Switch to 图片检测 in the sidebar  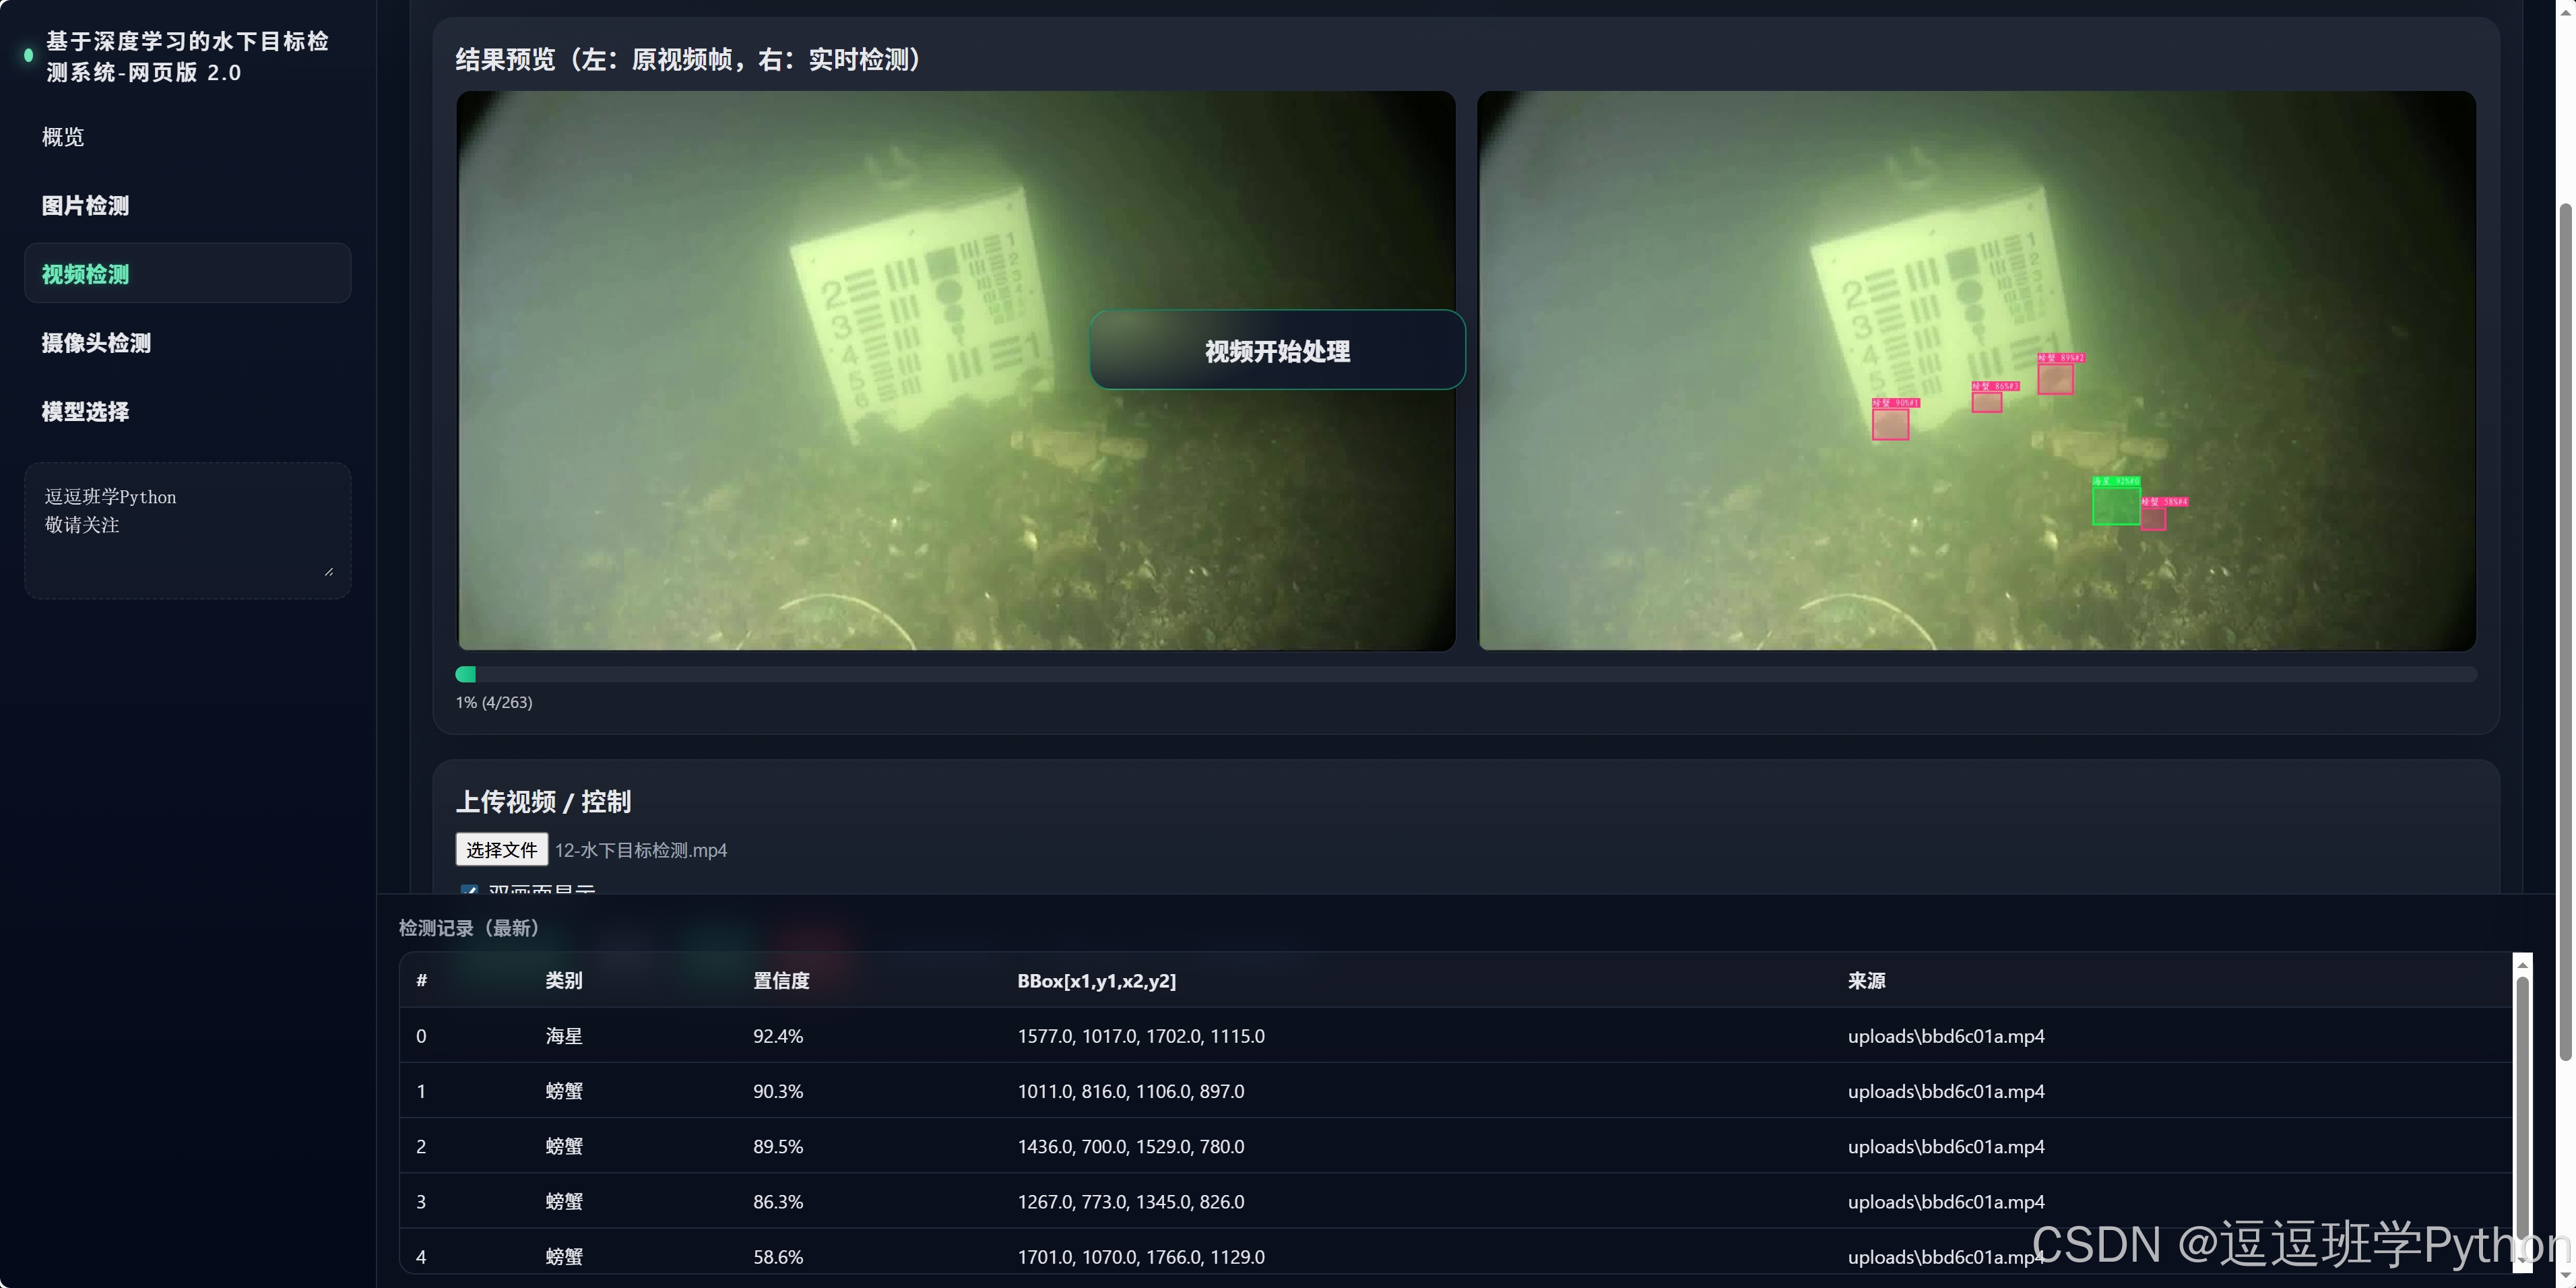point(85,206)
